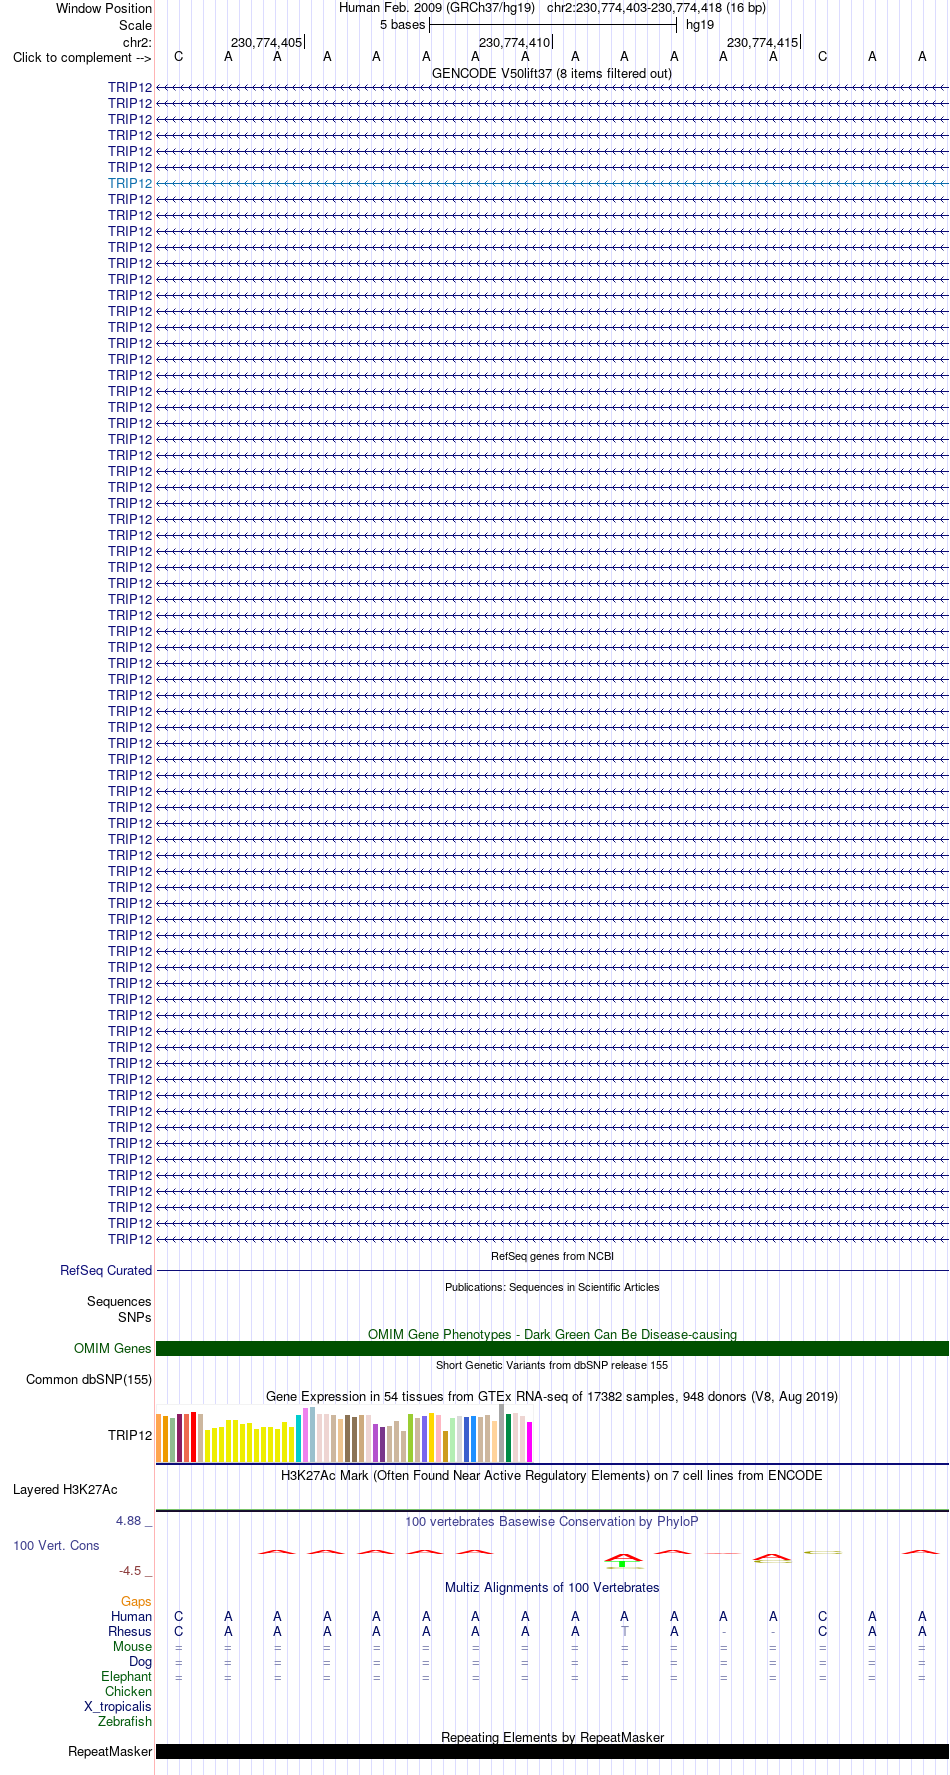Select the Mouse alignment row label
The width and height of the screenshot is (950, 1775).
132,1646
